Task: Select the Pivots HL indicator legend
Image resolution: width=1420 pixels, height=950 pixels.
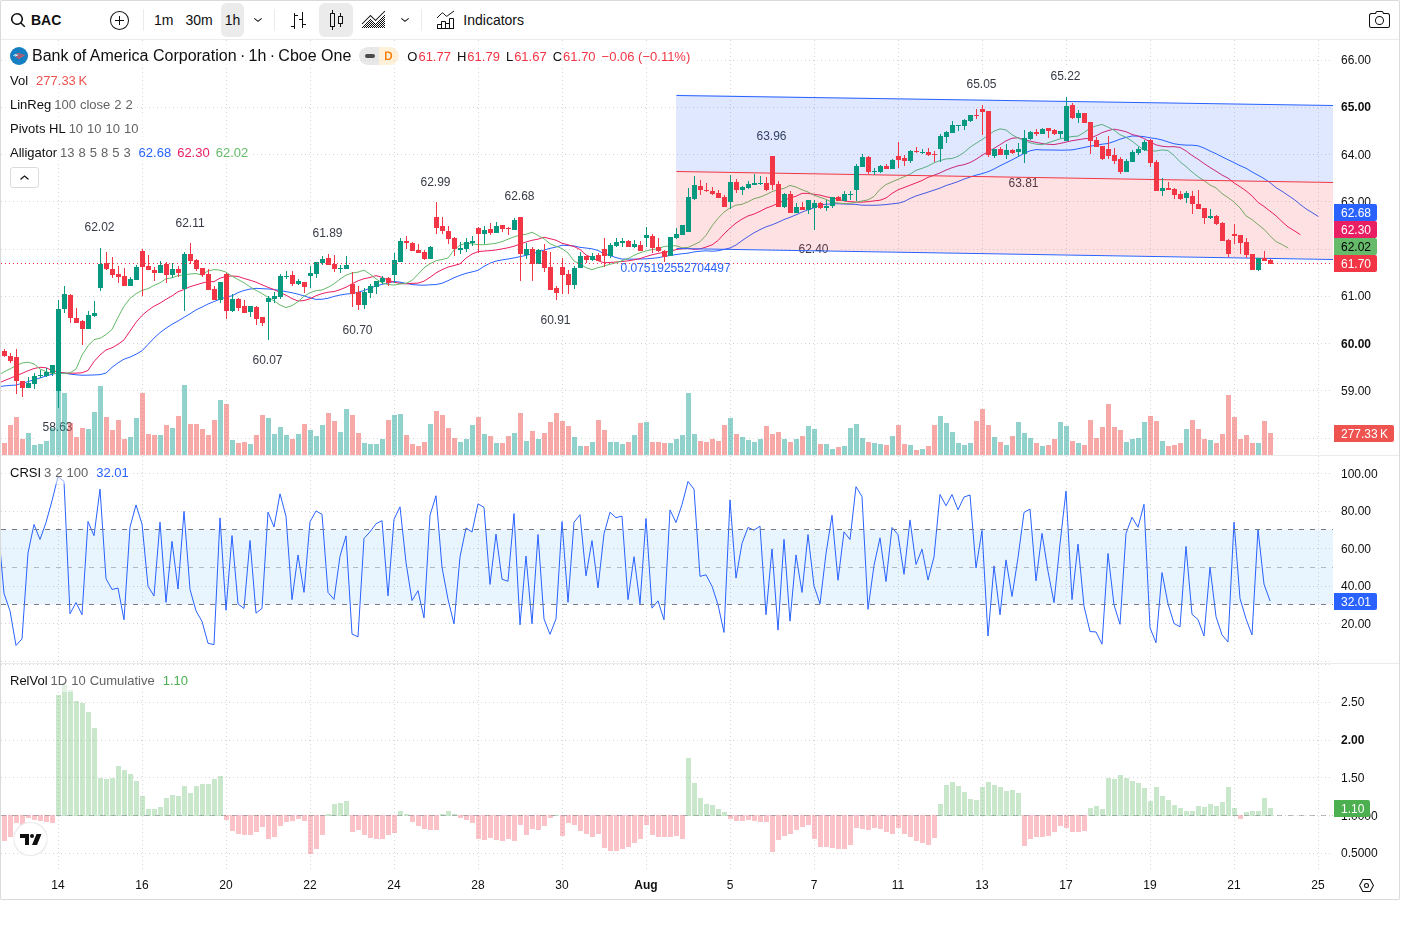Action: click(74, 129)
